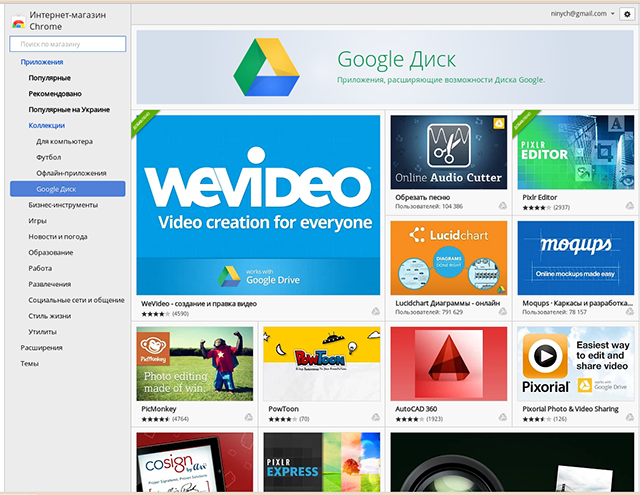
Task: Select highlighted Google Диск collection
Action: click(68, 189)
